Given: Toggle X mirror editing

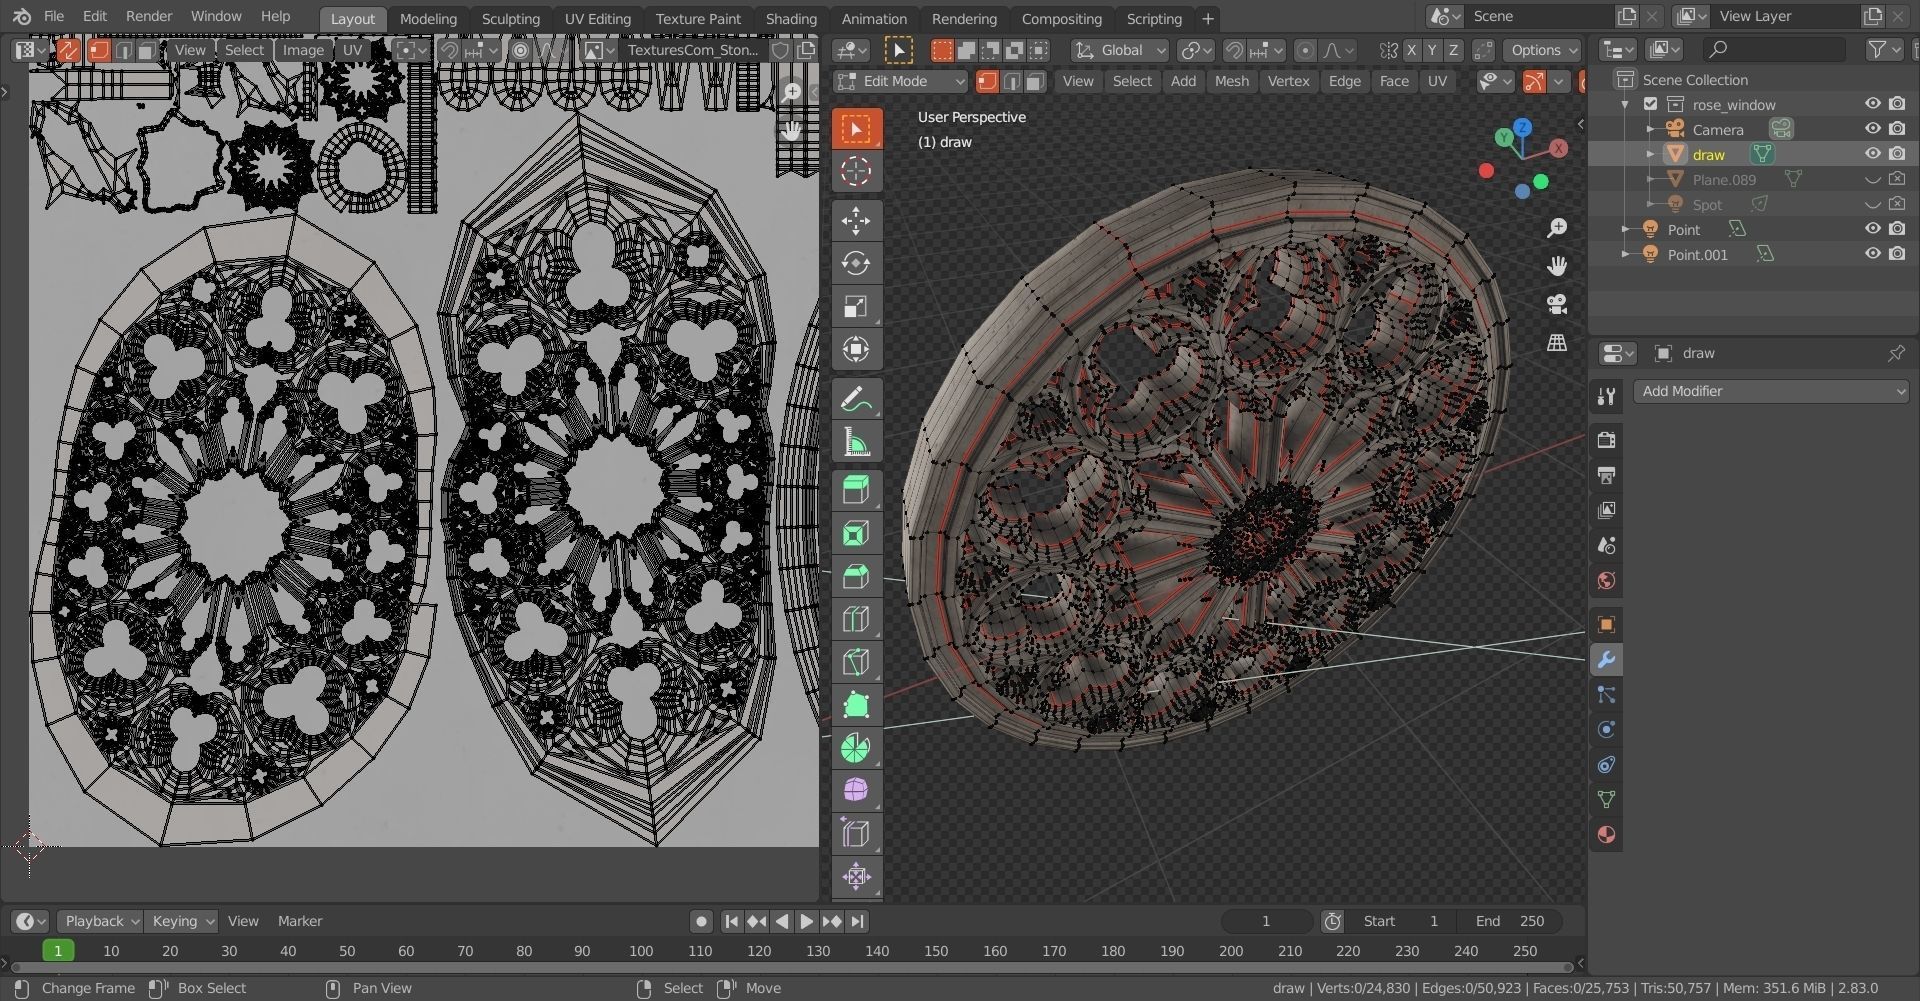Looking at the screenshot, I should tap(1411, 50).
